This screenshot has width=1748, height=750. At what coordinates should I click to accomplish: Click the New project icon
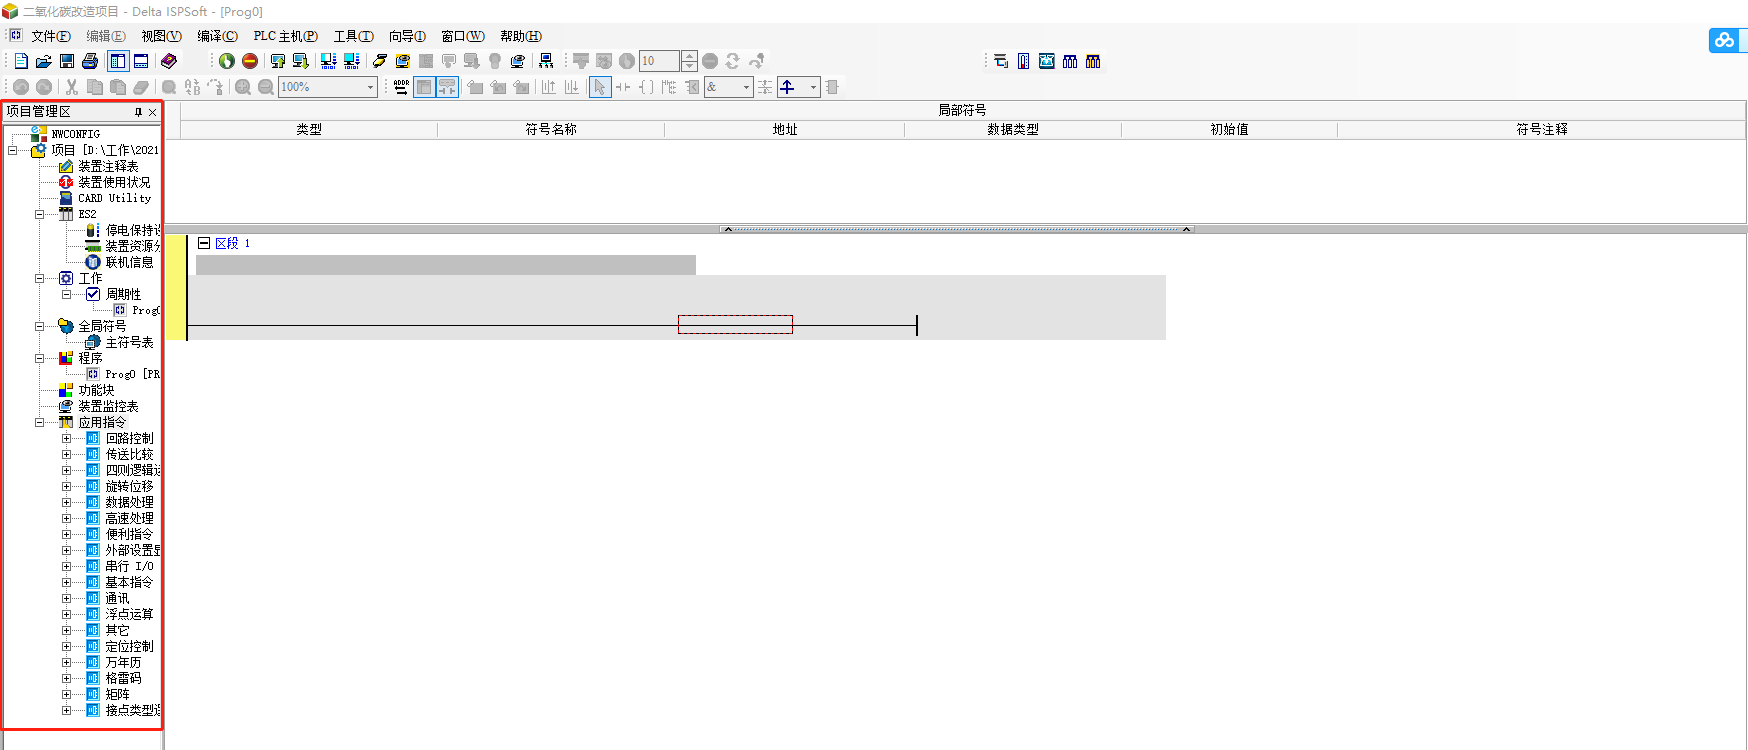pyautogui.click(x=21, y=61)
